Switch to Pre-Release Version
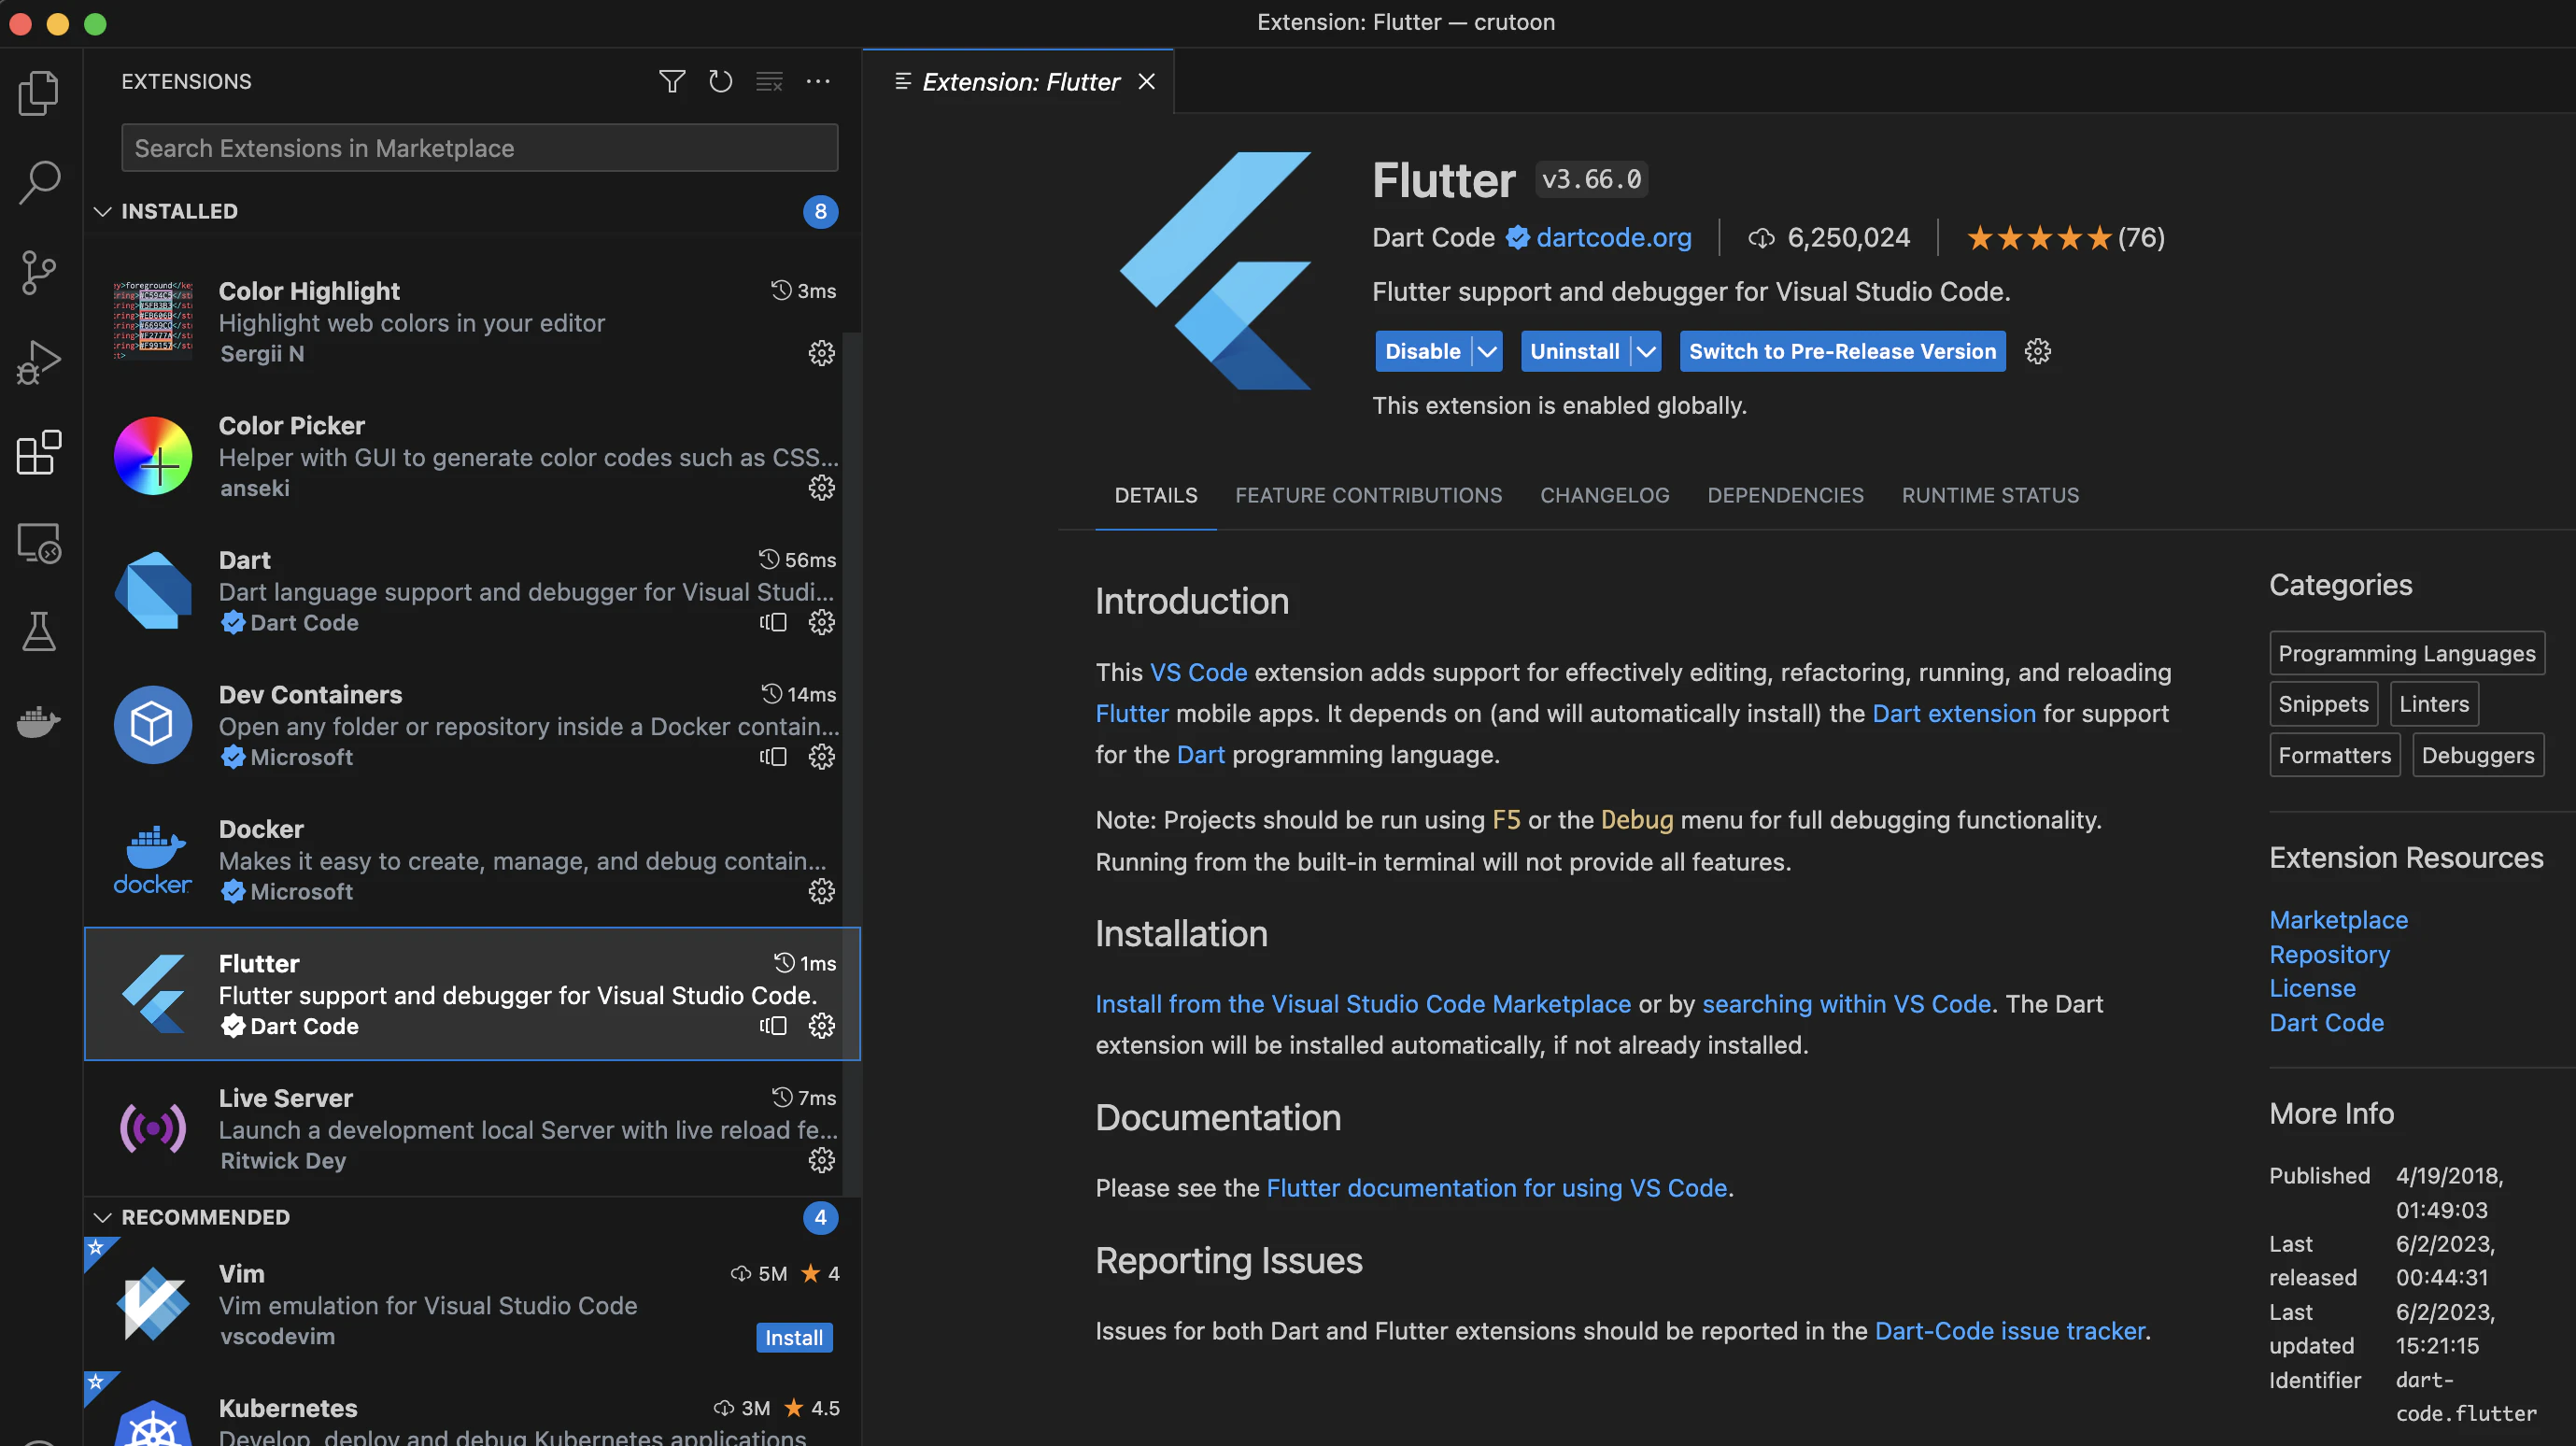2576x1446 pixels. coord(1842,351)
